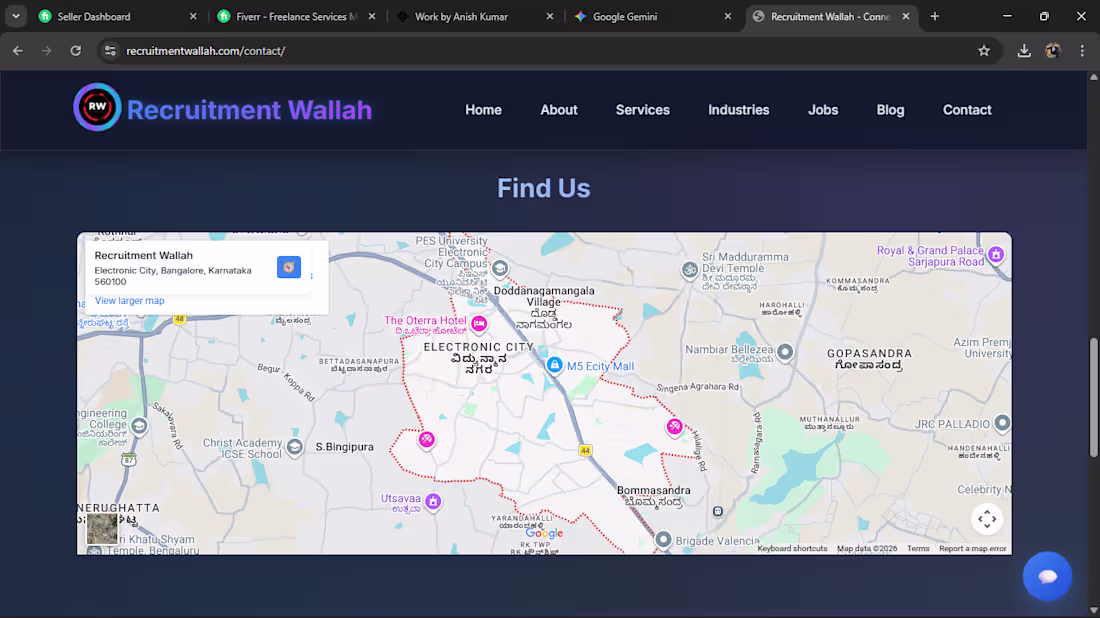The image size is (1100, 618).
Task: Select the M5 Ecity Mall map marker
Action: click(x=554, y=365)
